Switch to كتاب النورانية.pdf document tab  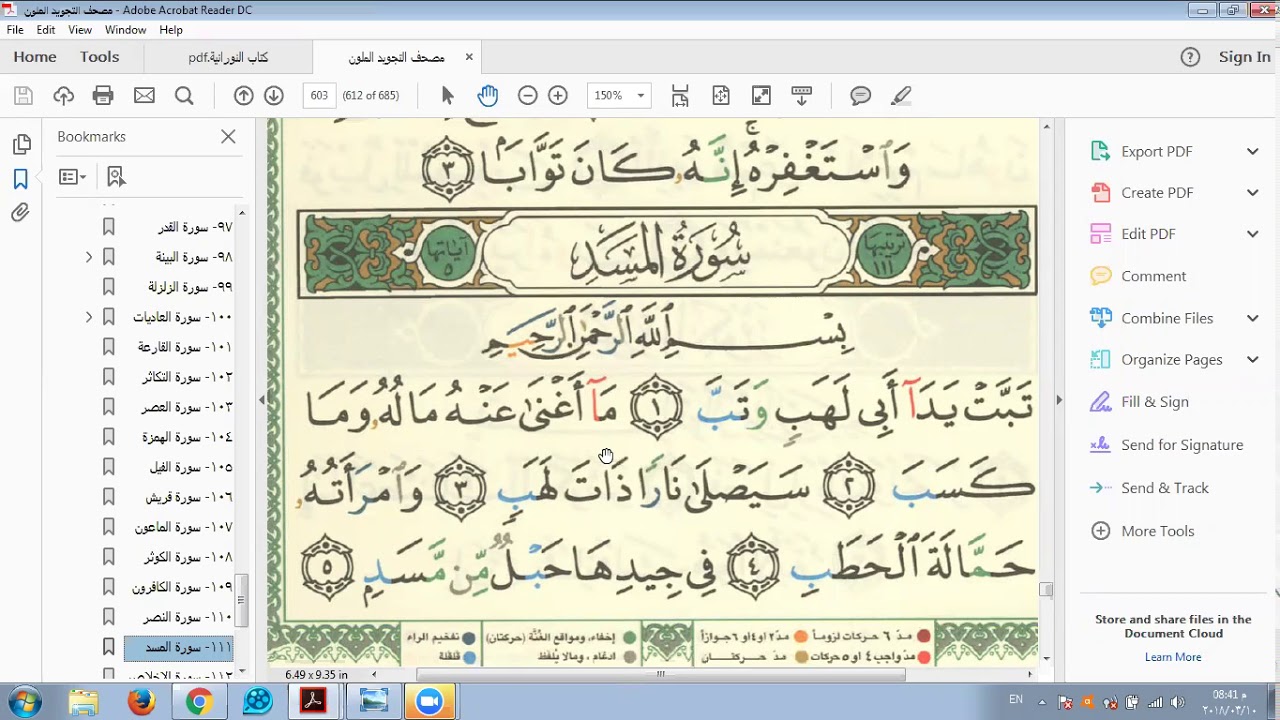point(228,57)
